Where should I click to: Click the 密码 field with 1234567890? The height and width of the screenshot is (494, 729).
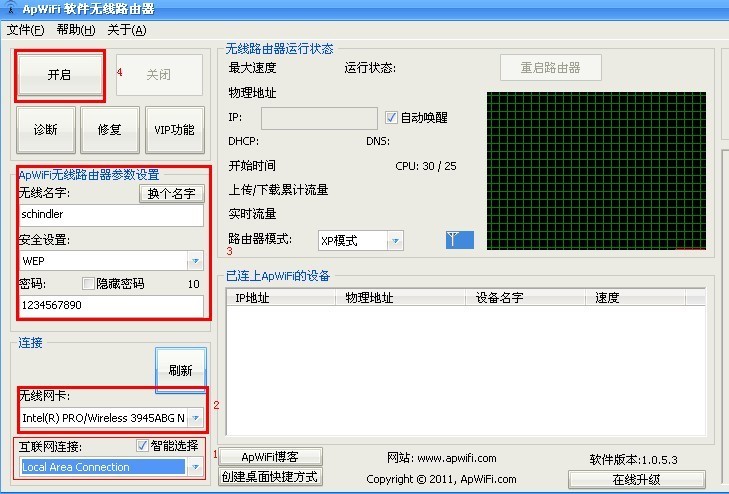pyautogui.click(x=112, y=306)
